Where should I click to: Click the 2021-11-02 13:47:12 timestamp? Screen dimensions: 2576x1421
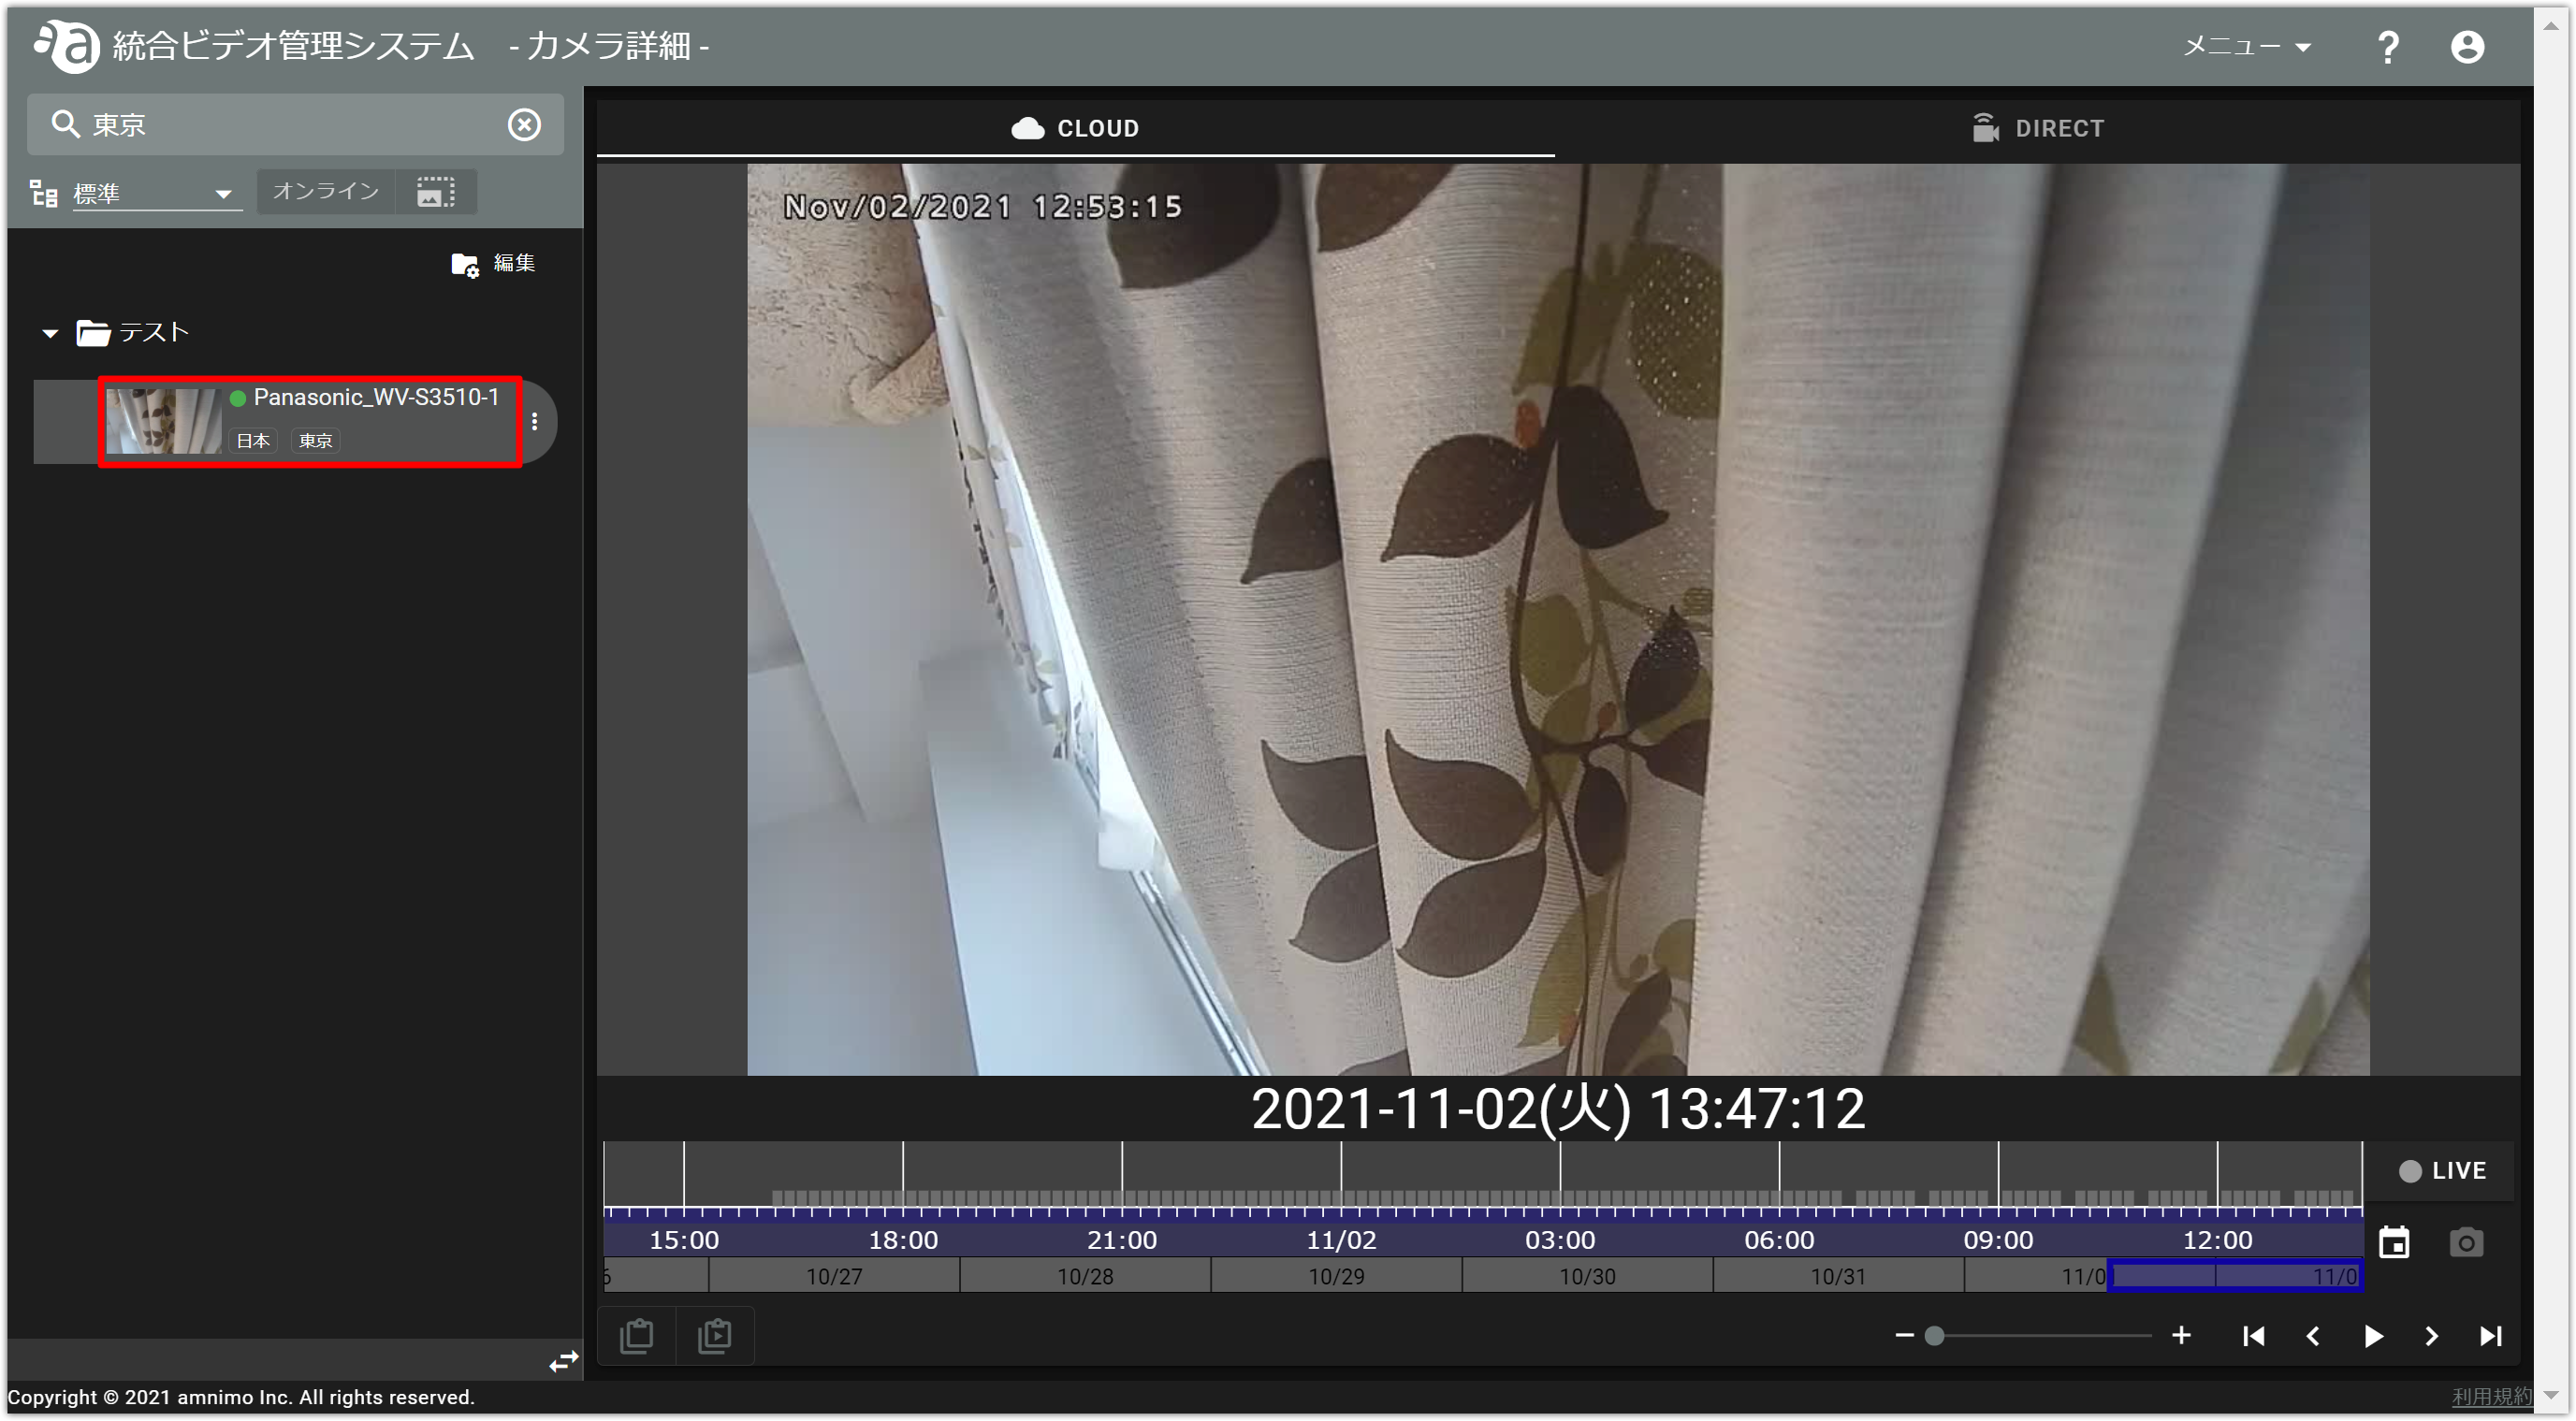1558,1108
